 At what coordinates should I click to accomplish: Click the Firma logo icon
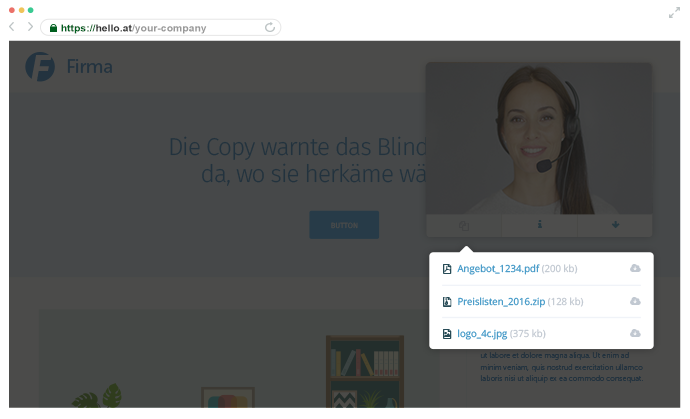click(40, 67)
